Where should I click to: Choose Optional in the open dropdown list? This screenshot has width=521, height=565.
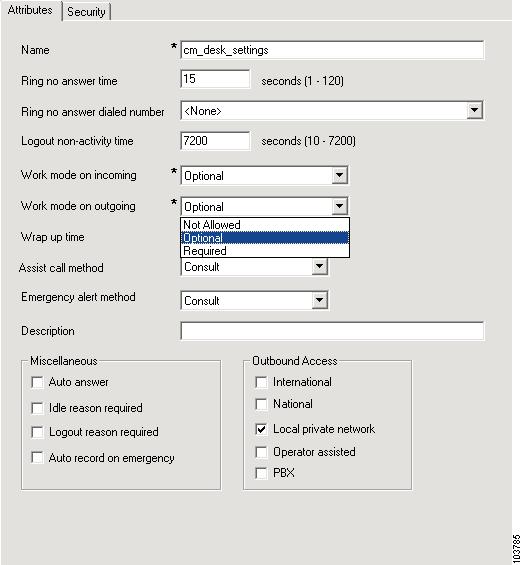coord(265,238)
